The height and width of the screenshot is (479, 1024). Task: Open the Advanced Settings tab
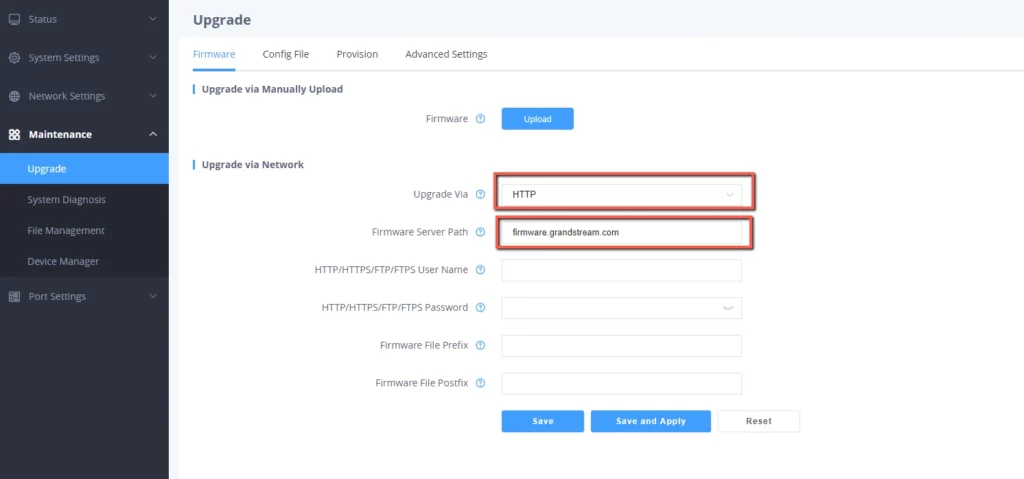point(446,54)
